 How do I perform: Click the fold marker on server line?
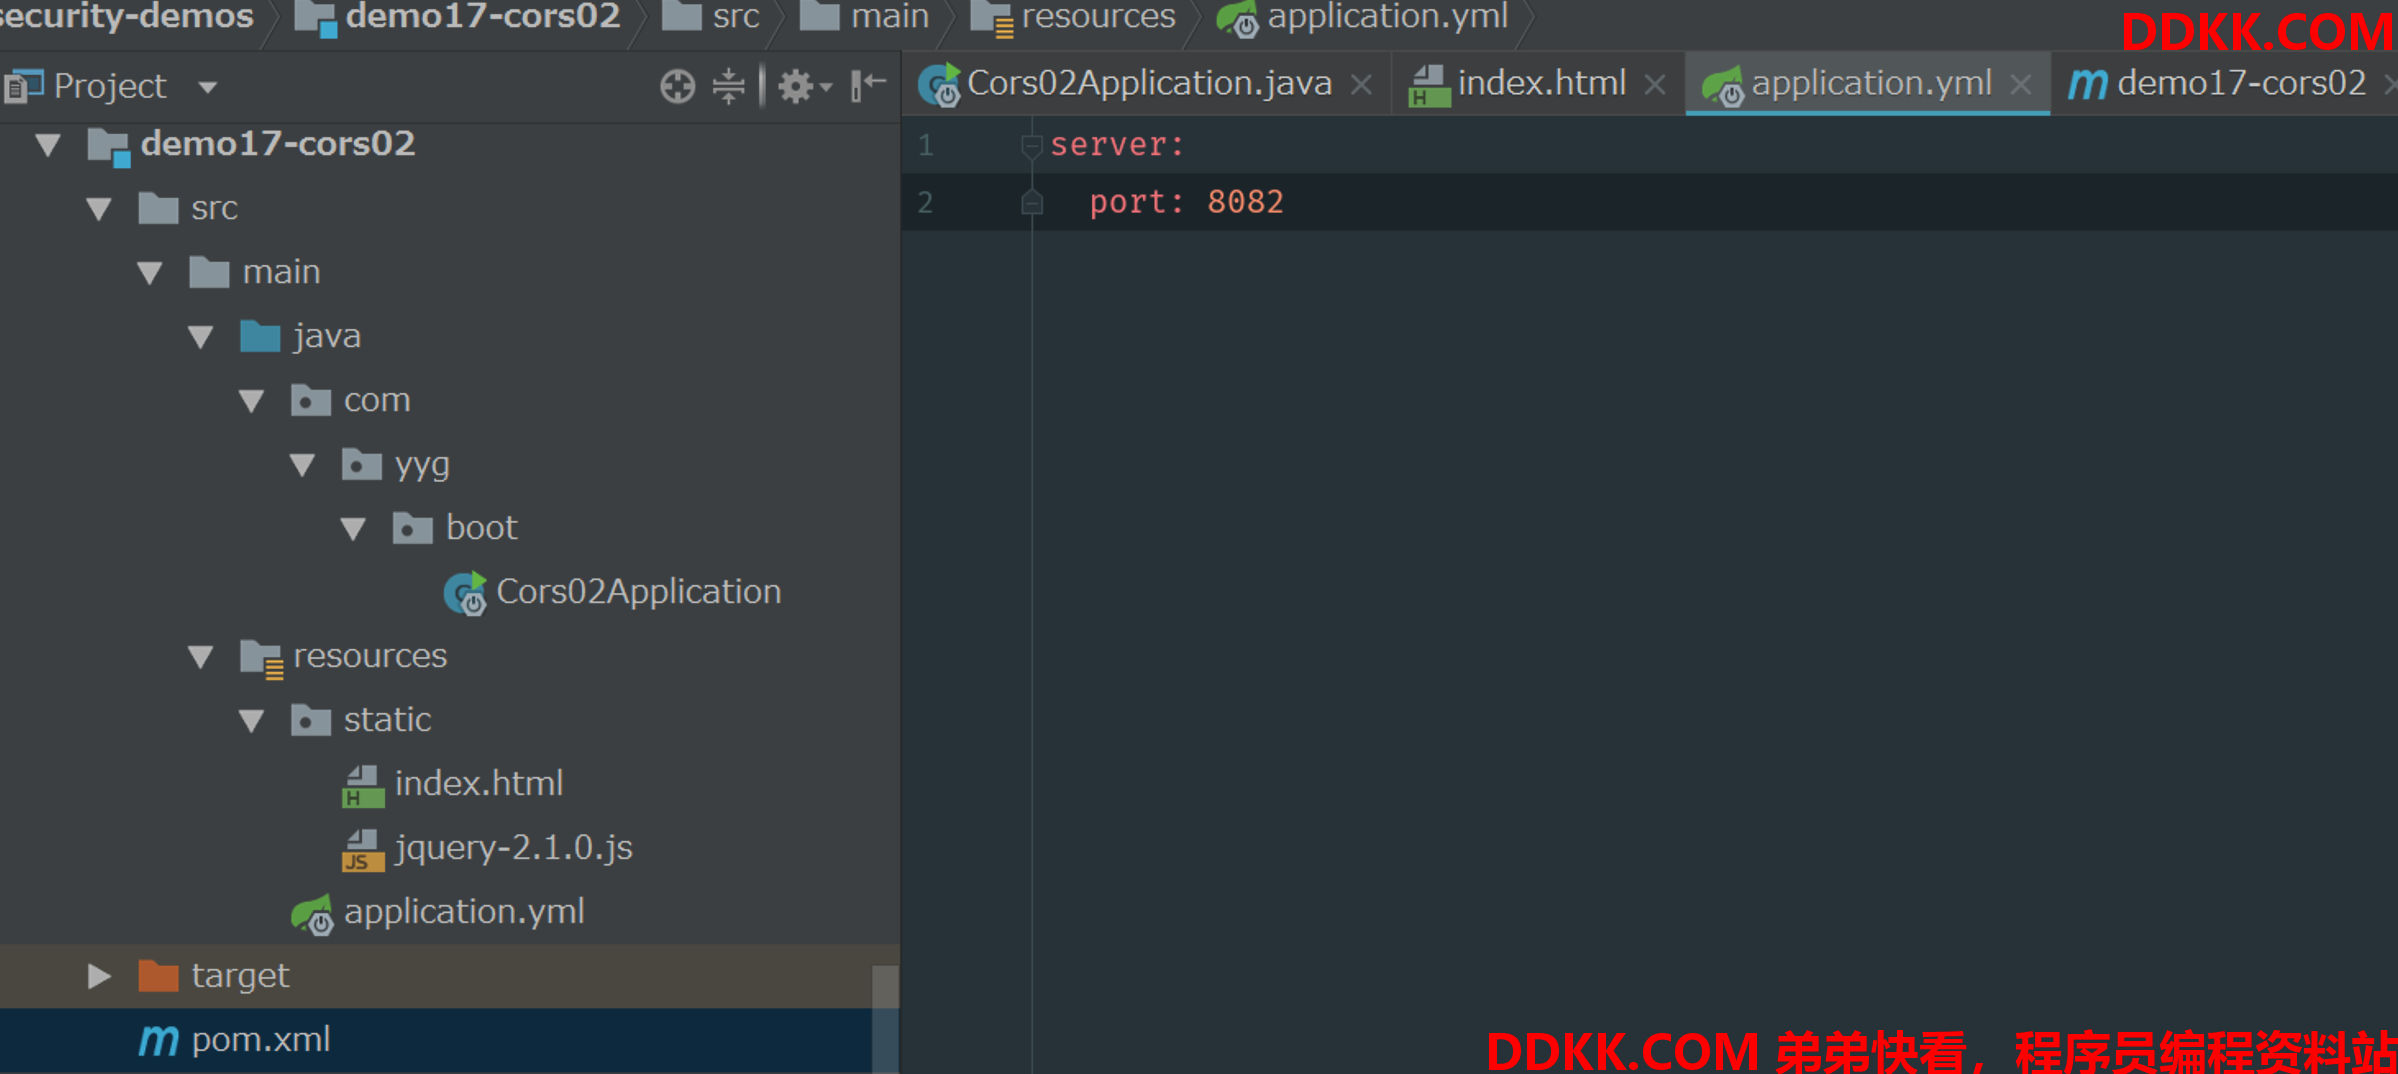click(x=1032, y=146)
